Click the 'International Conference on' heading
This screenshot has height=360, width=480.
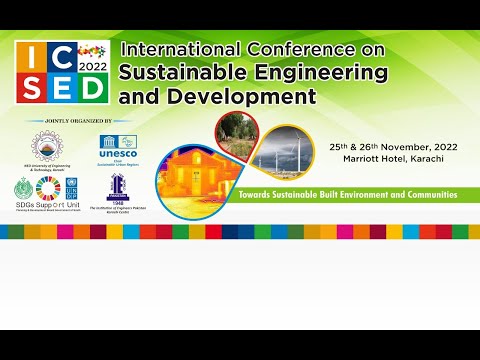pyautogui.click(x=253, y=49)
